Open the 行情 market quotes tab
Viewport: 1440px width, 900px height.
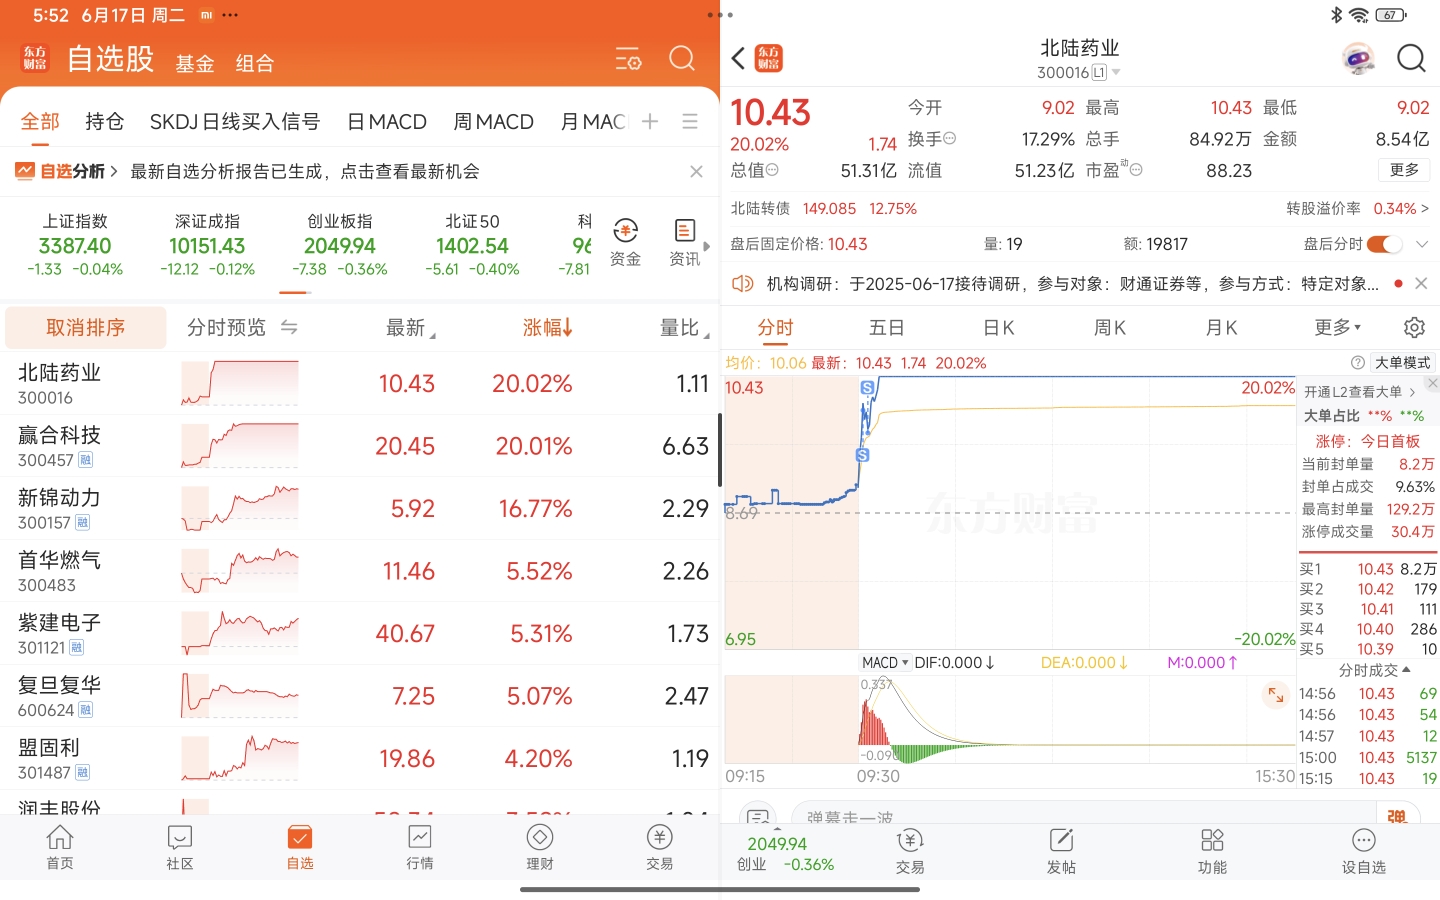click(420, 847)
